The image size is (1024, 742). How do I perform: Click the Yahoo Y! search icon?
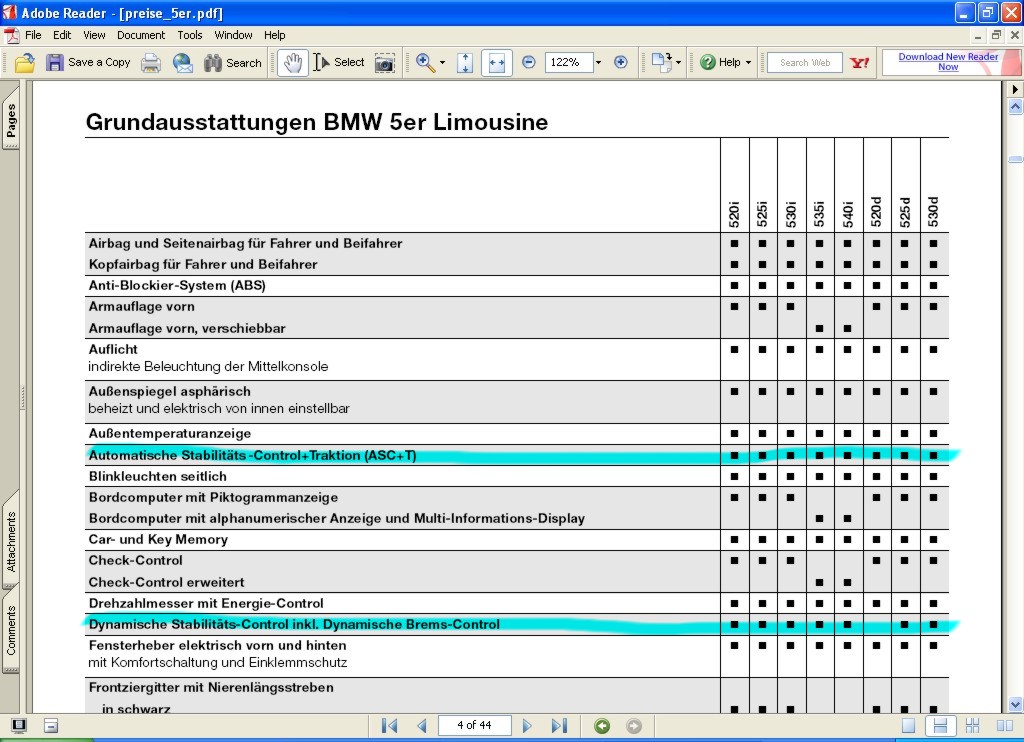coord(859,63)
